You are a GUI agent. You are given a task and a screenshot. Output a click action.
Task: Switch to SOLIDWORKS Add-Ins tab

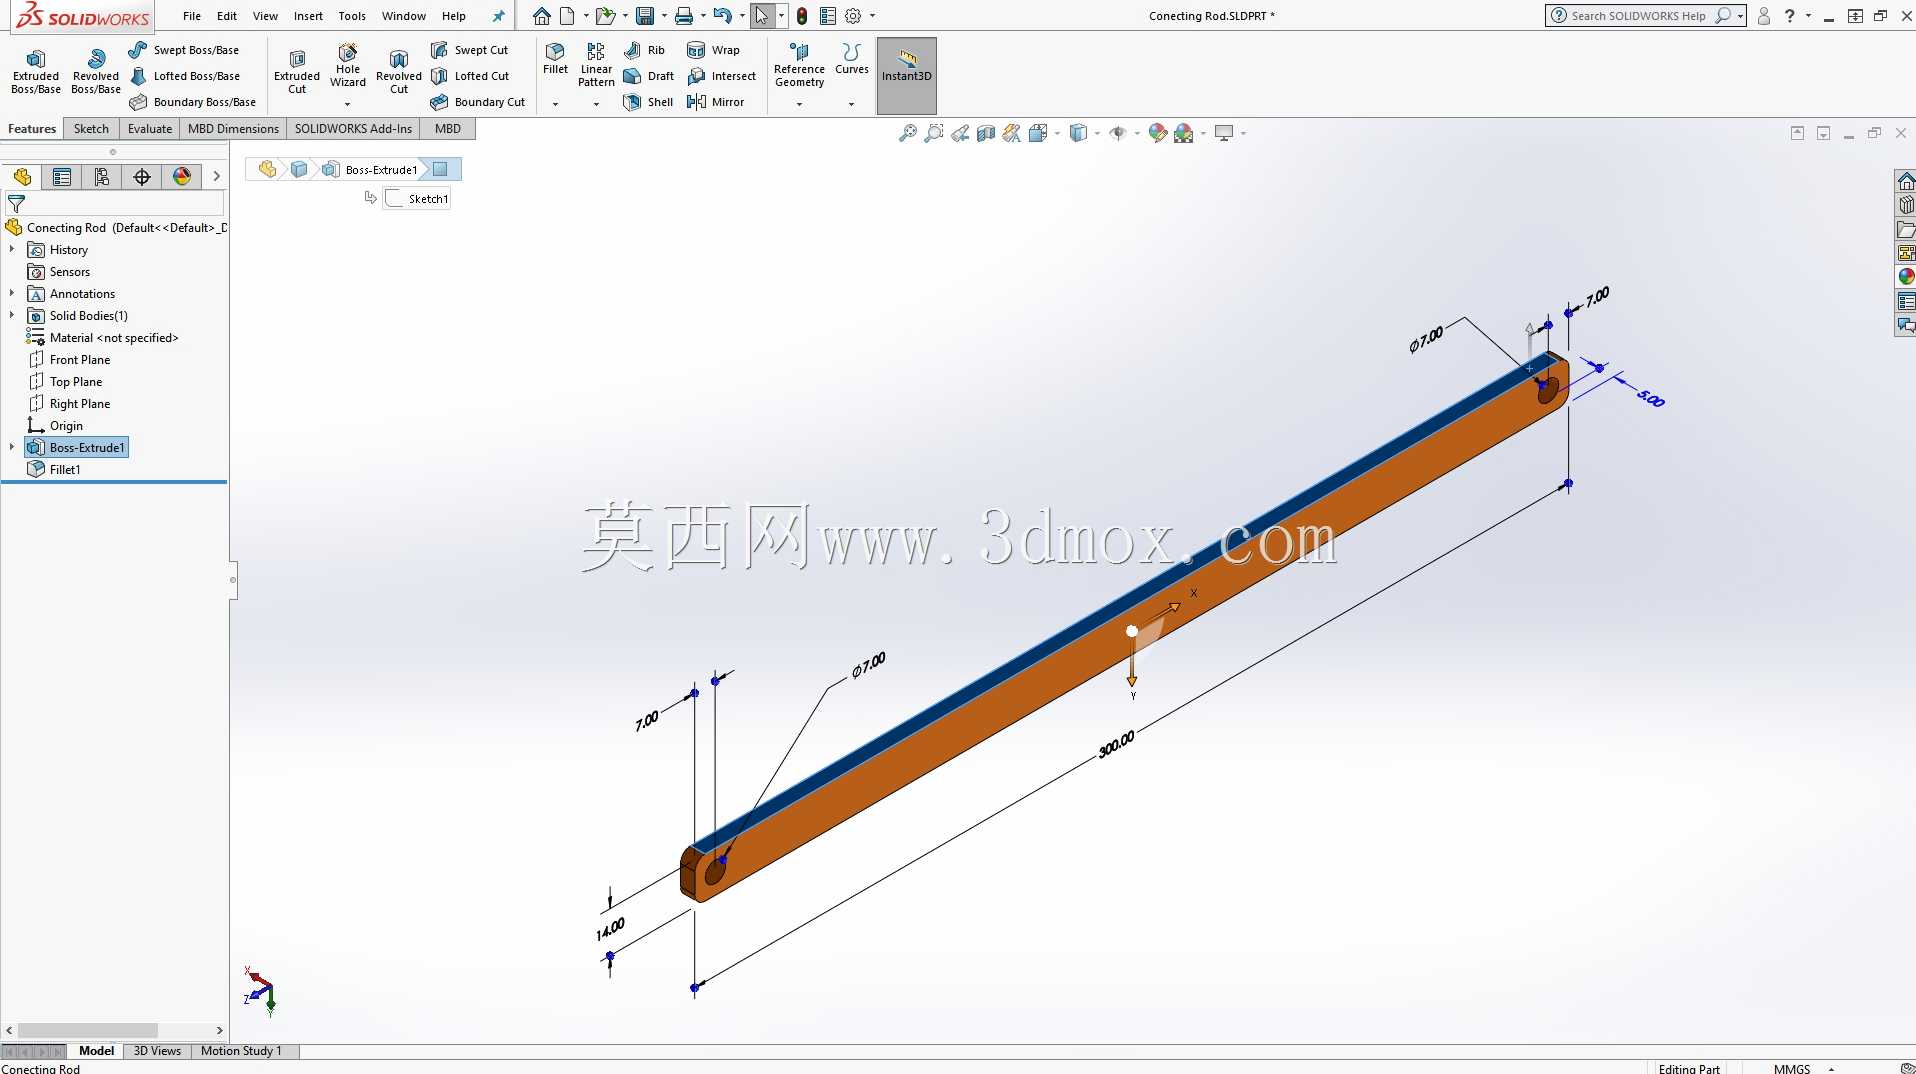(x=353, y=129)
